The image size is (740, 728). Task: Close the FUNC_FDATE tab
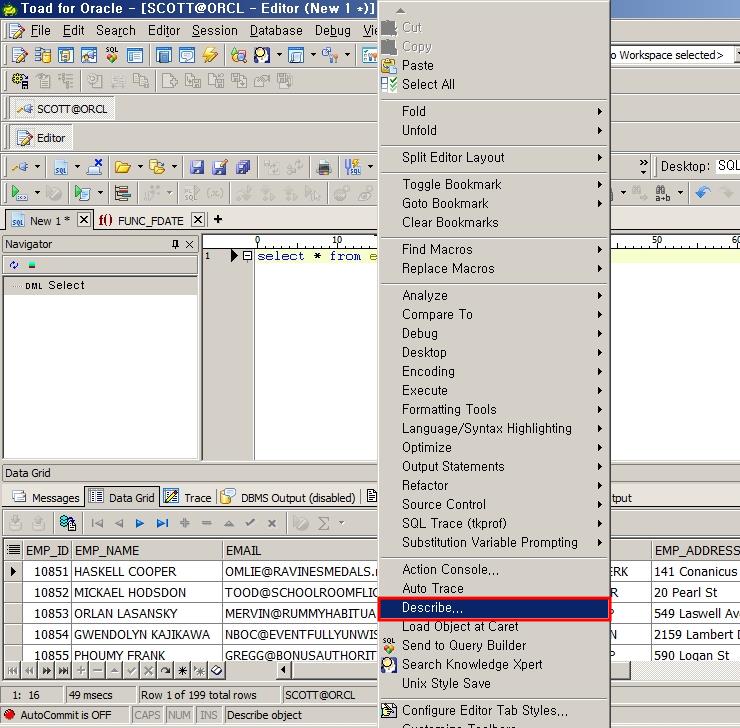(198, 220)
